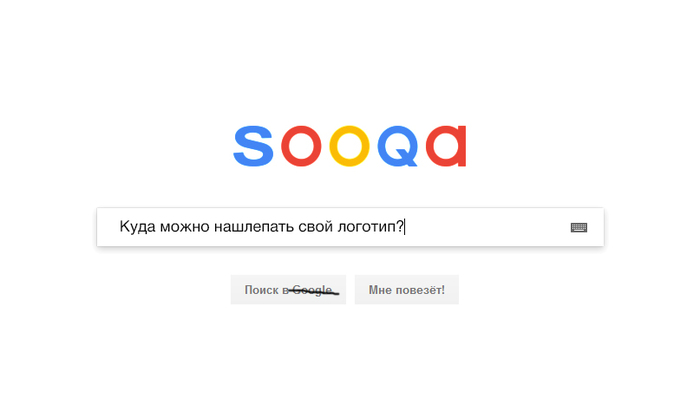Click the red letter a ending the logo
The height and width of the screenshot is (398, 700).
pyautogui.click(x=446, y=146)
